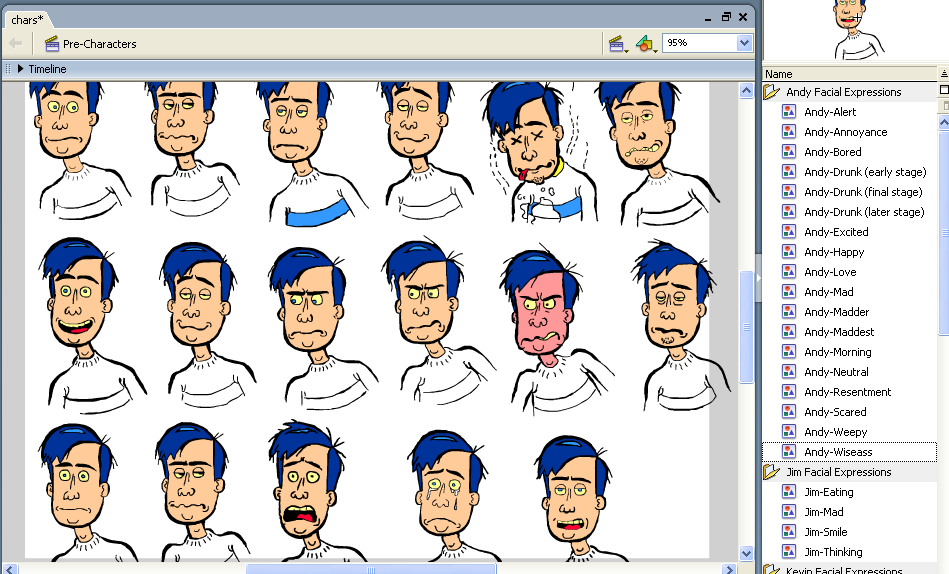Select the crying Andy drawing on stage
This screenshot has height=574, width=949.
tap(449, 493)
